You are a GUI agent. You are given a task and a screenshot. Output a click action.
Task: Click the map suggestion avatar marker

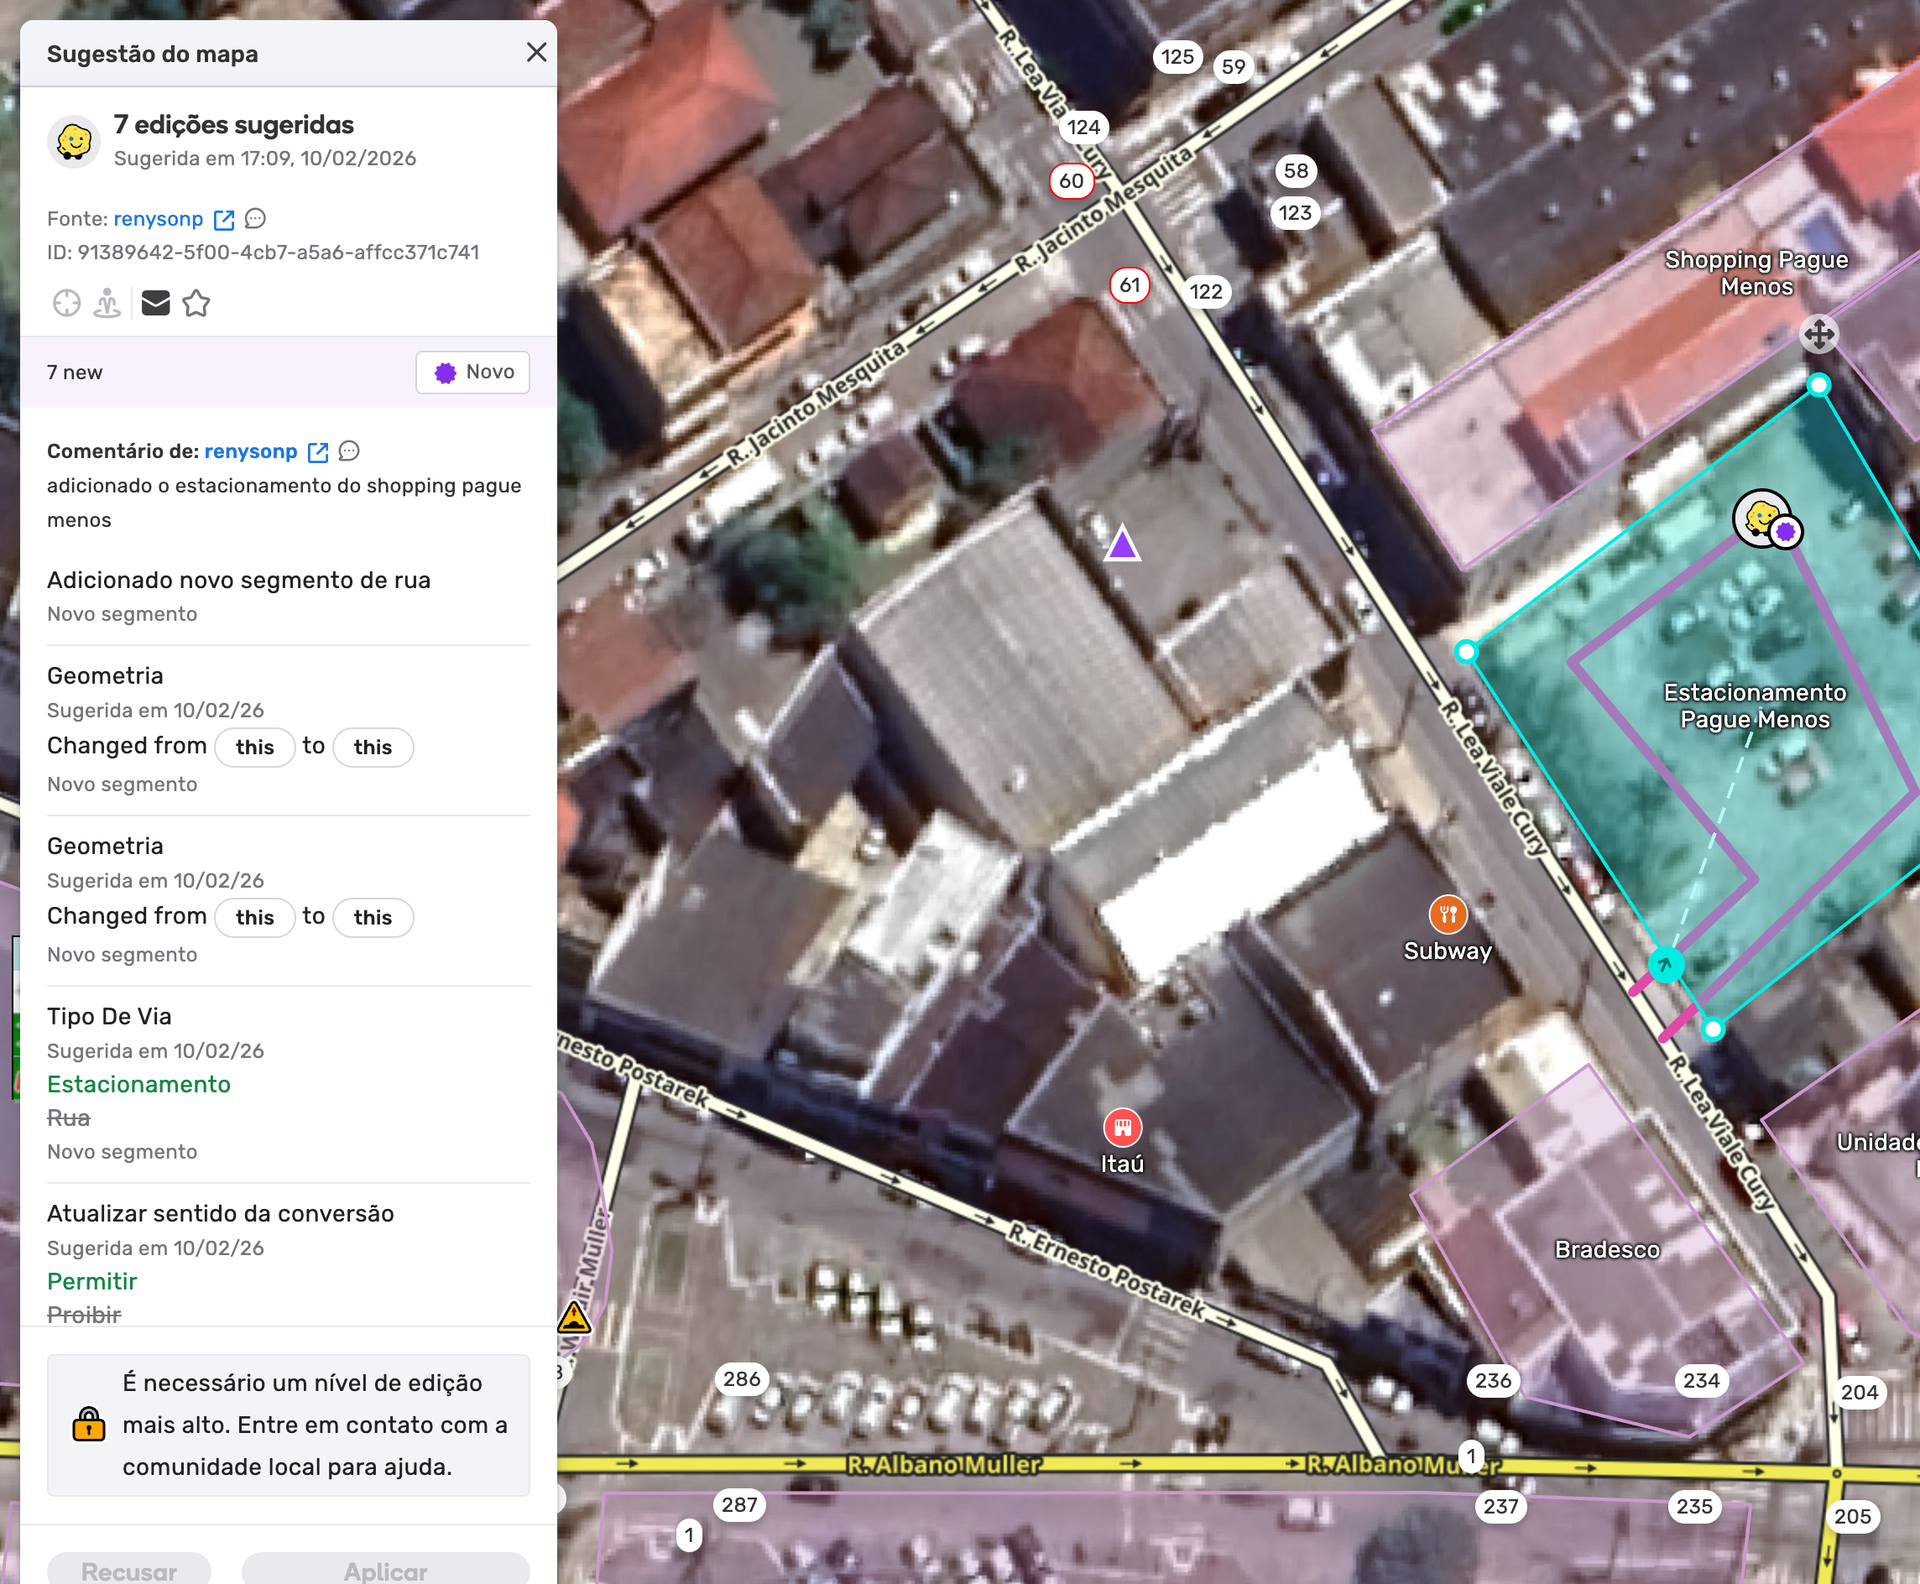tap(1763, 518)
